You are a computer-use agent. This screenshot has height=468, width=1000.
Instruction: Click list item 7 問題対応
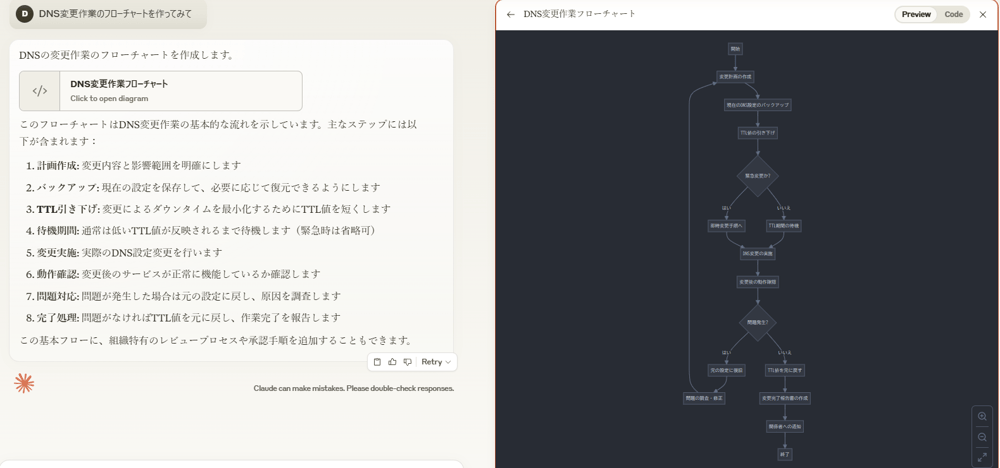[x=183, y=296]
